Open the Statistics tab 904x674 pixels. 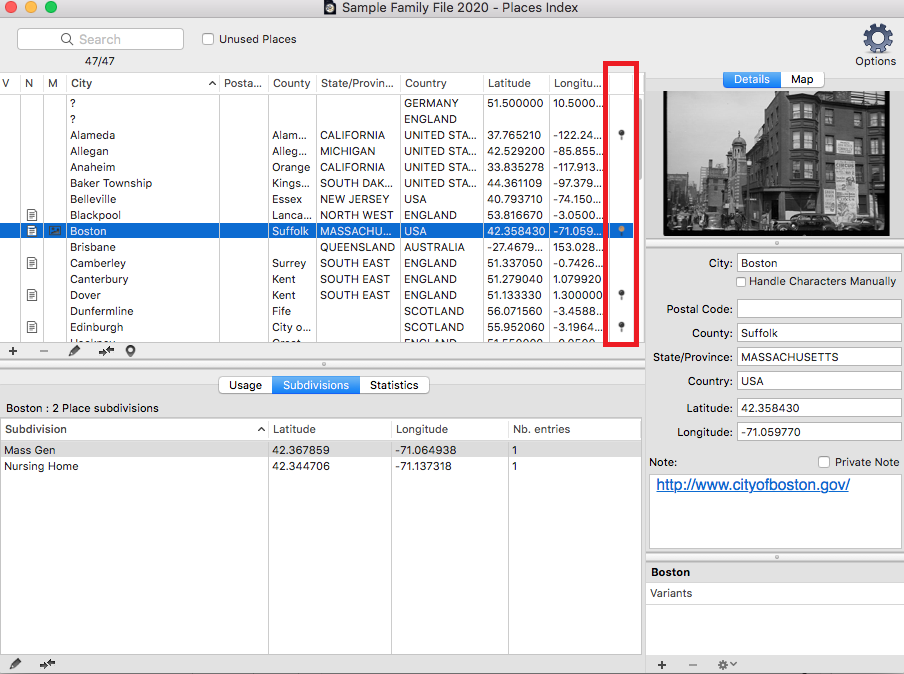[x=394, y=385]
